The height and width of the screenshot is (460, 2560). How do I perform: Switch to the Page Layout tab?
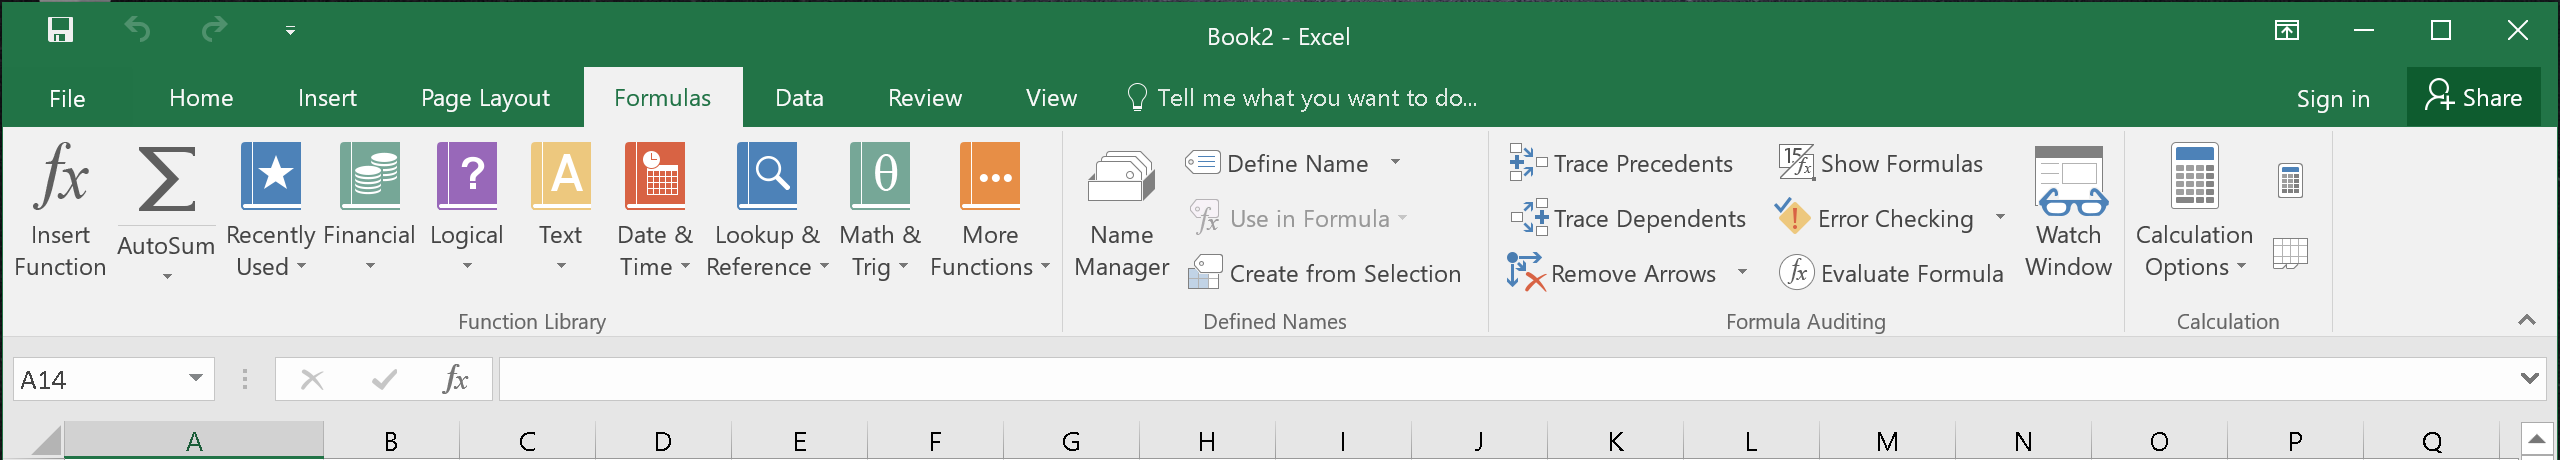click(x=485, y=98)
